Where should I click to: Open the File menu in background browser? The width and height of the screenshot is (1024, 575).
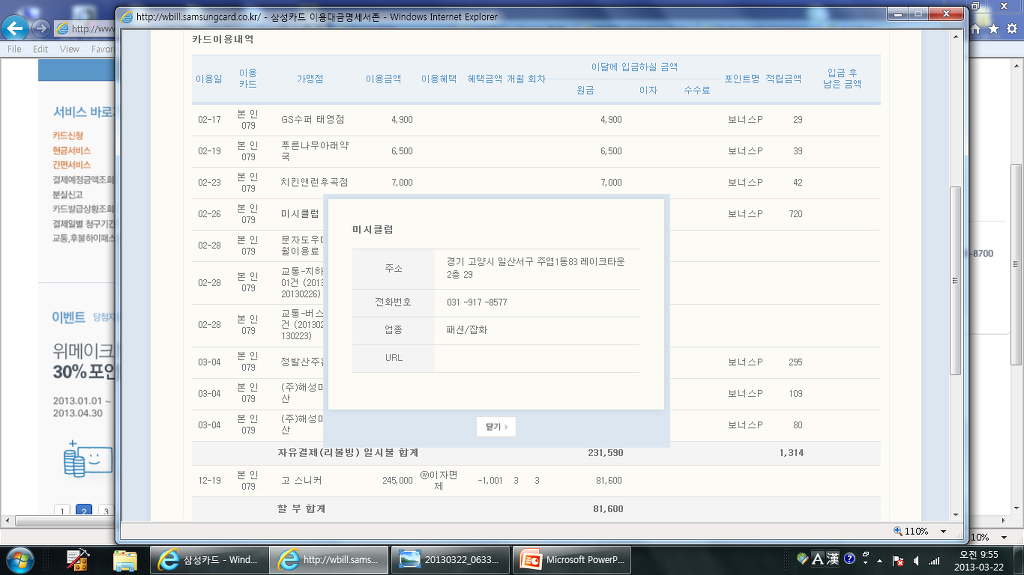click(14, 49)
